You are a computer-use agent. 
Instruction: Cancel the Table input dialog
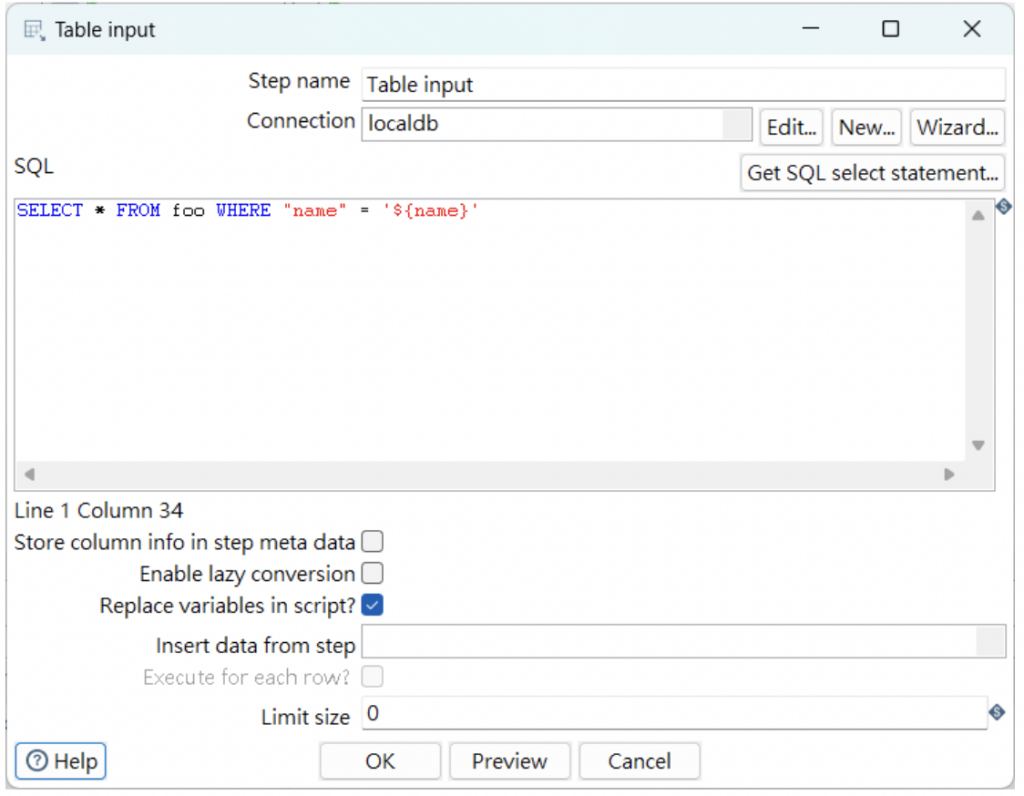click(639, 761)
